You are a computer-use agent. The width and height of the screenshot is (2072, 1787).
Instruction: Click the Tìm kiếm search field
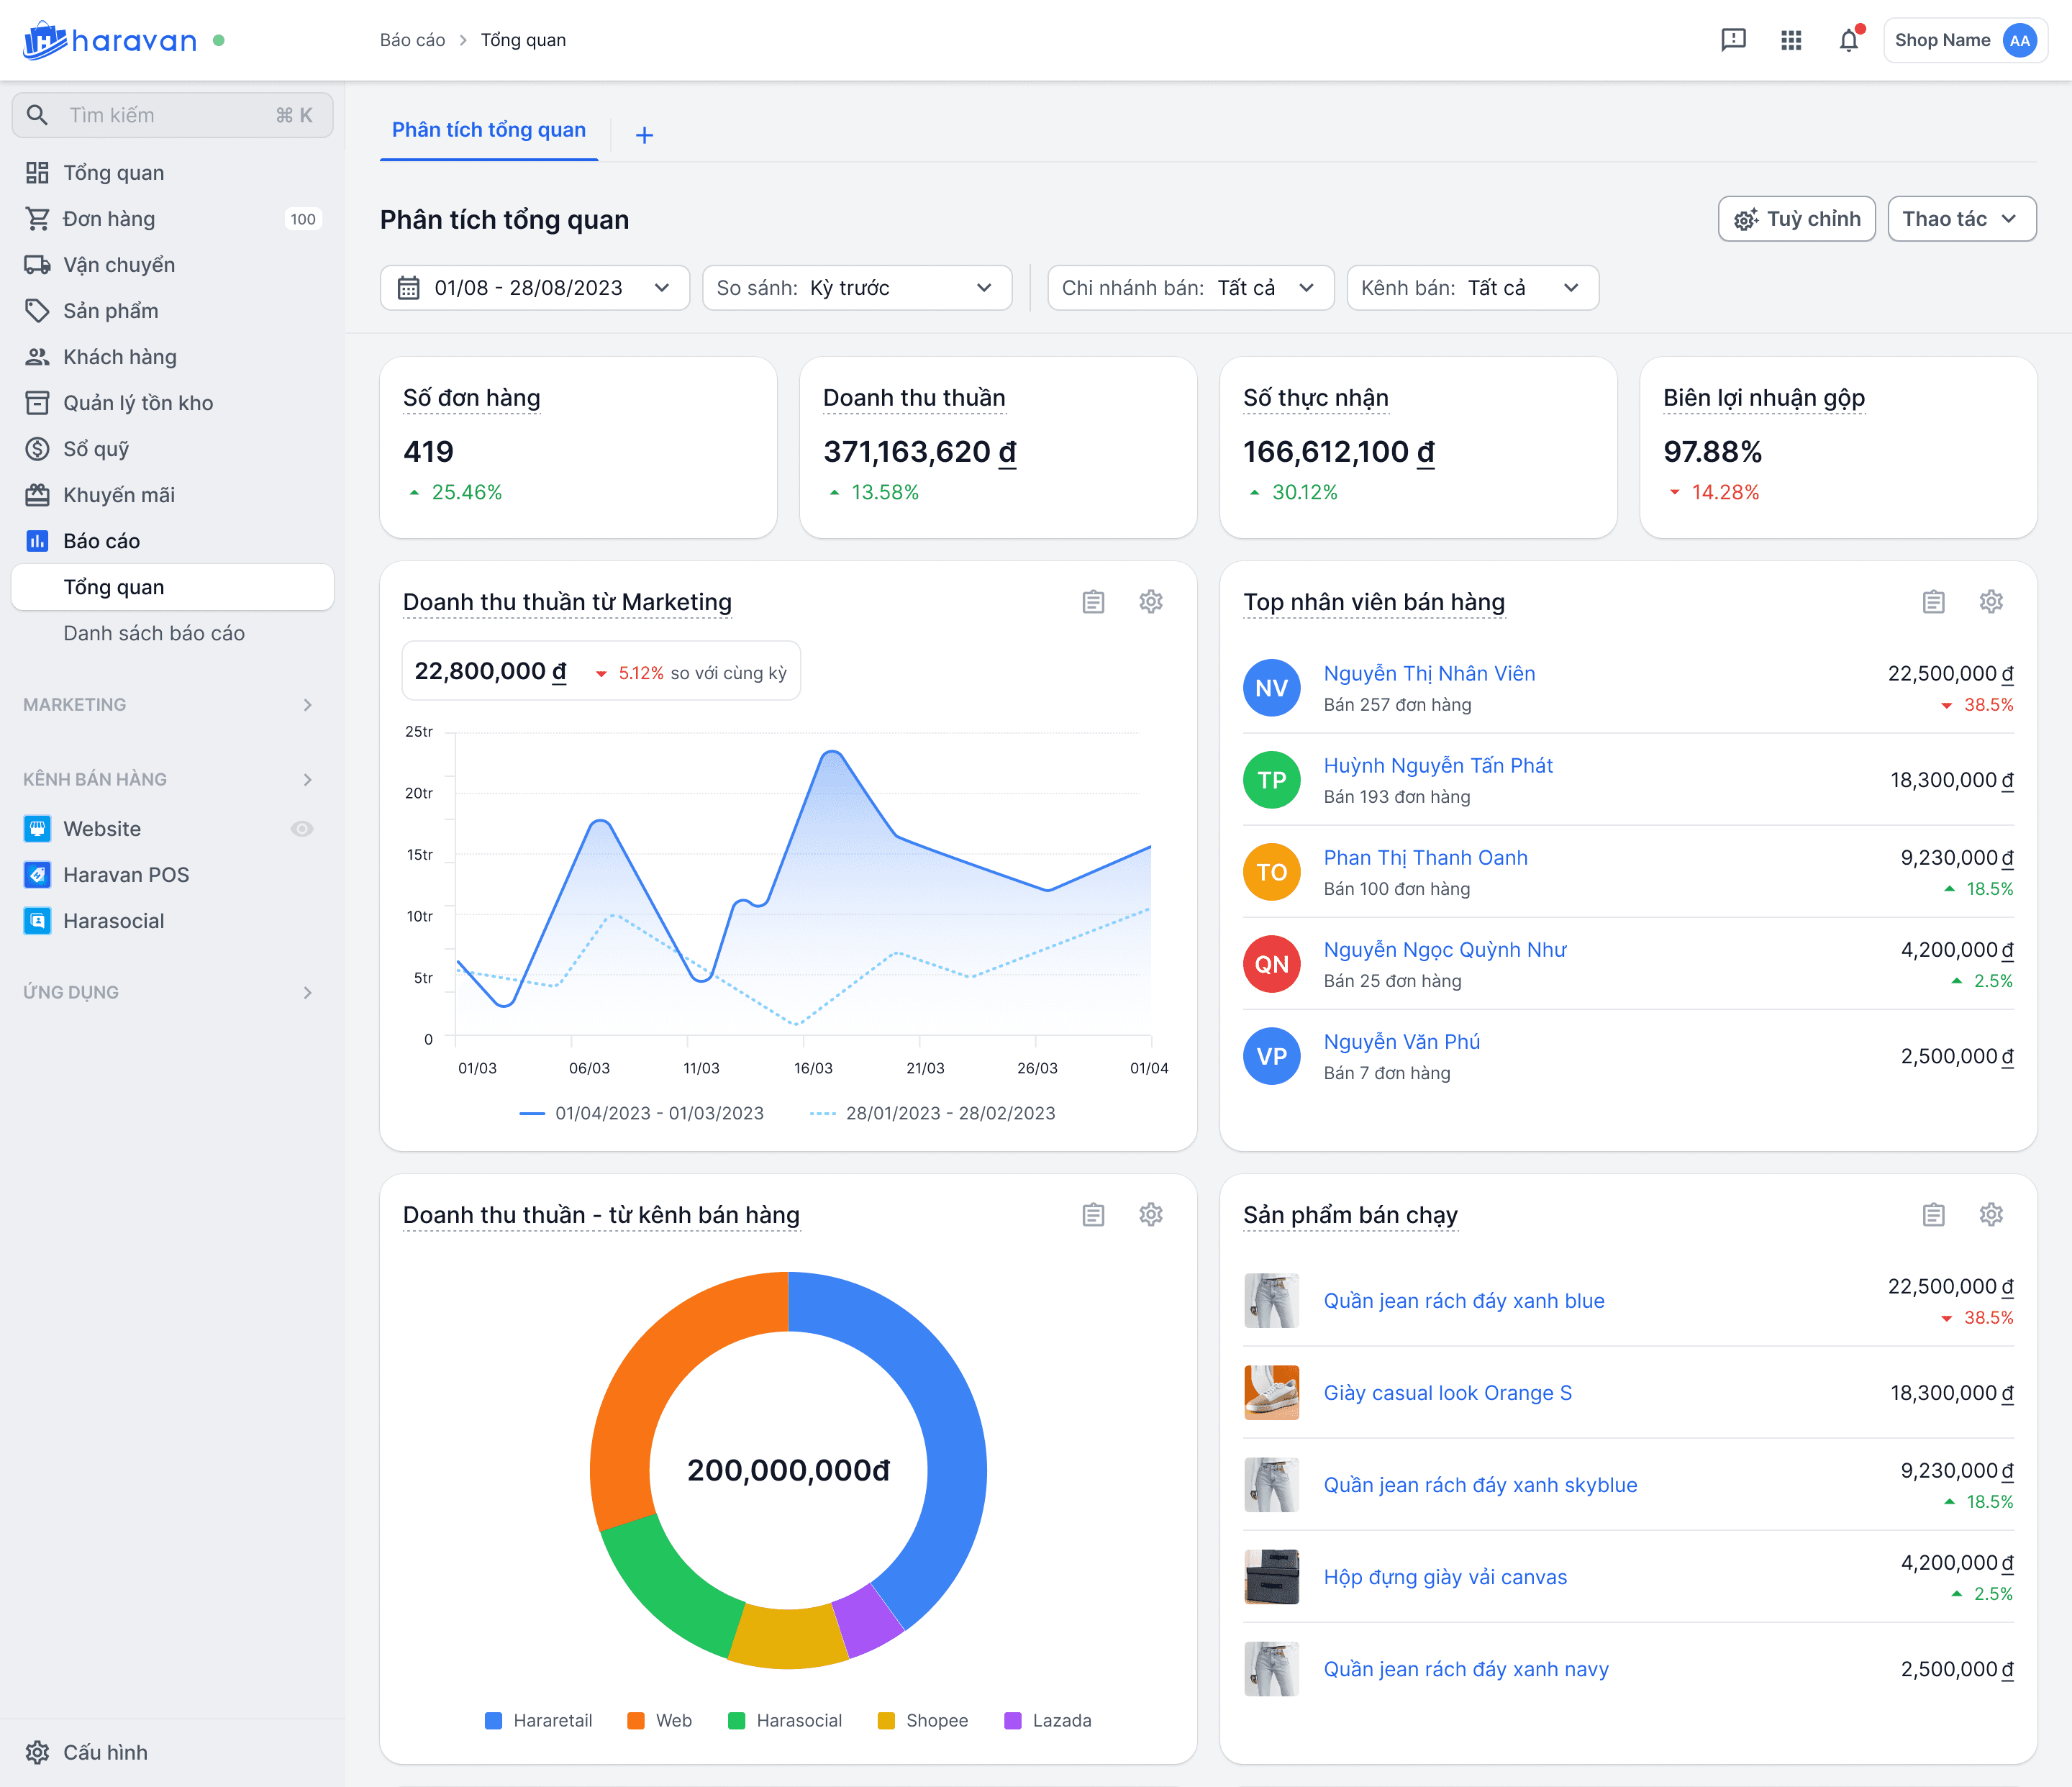[172, 115]
